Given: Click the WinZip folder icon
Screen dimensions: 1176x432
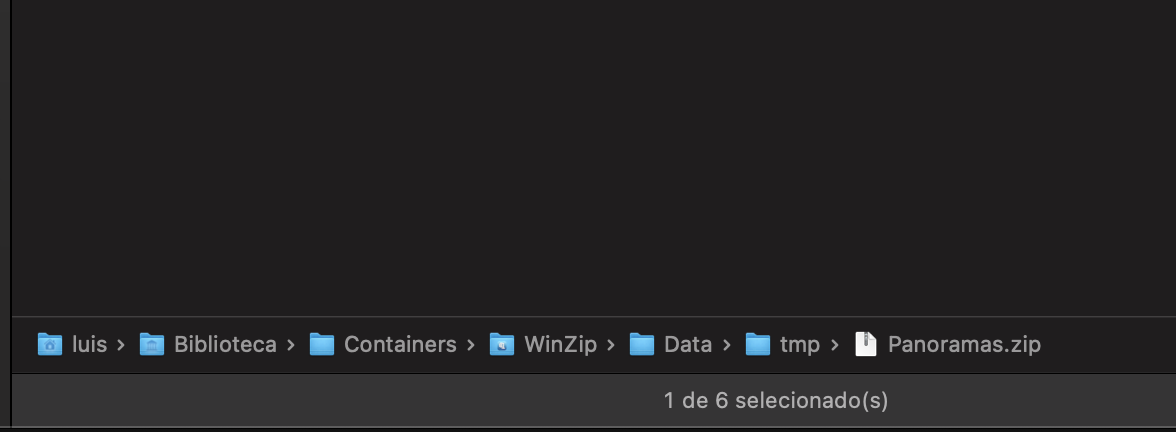Looking at the screenshot, I should 501,345.
